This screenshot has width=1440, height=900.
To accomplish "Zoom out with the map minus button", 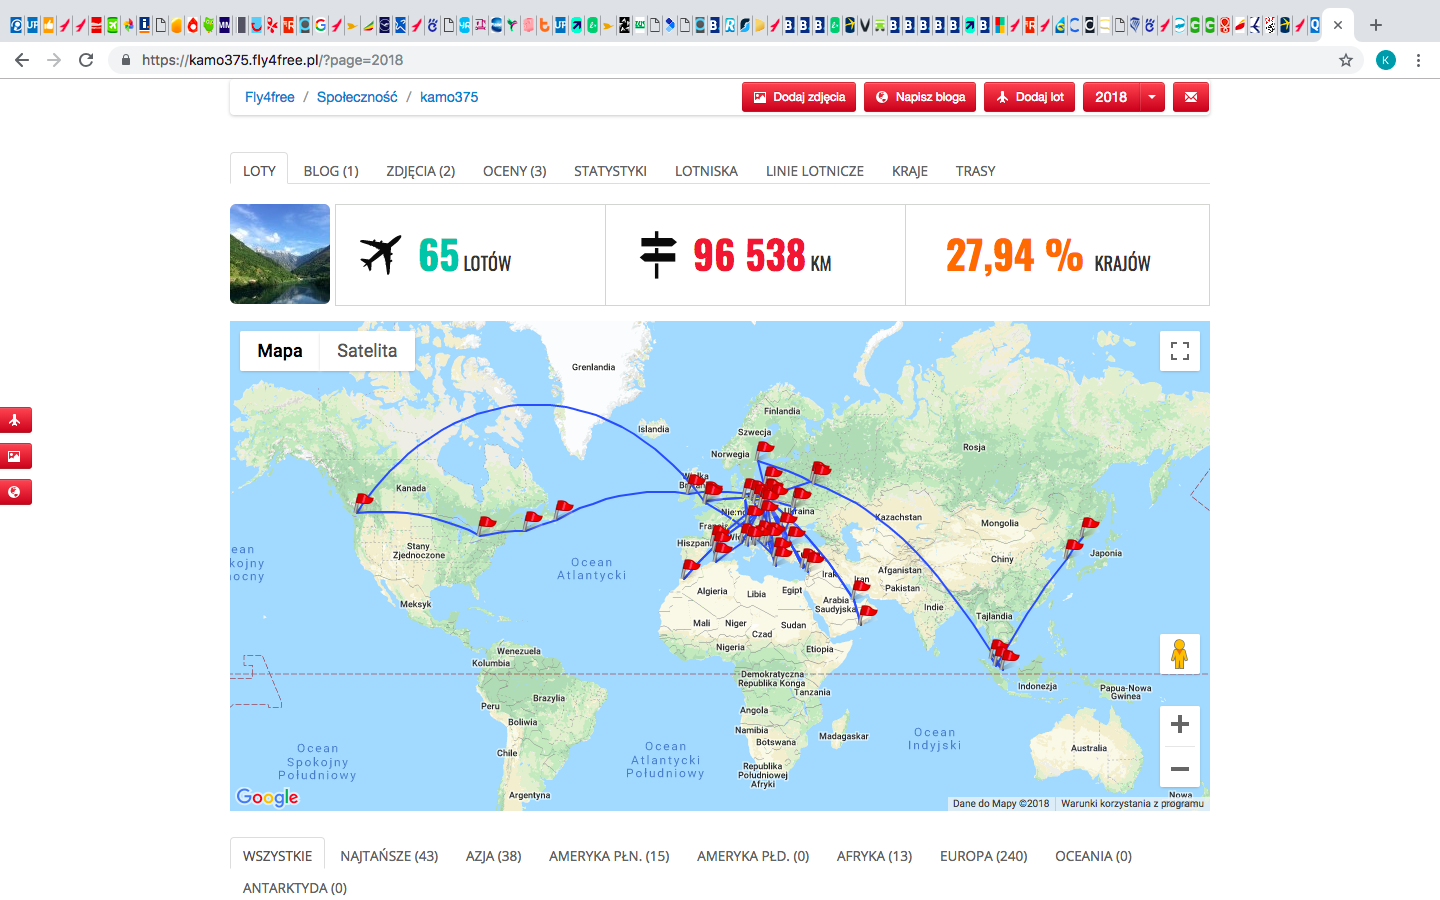I will point(1180,768).
